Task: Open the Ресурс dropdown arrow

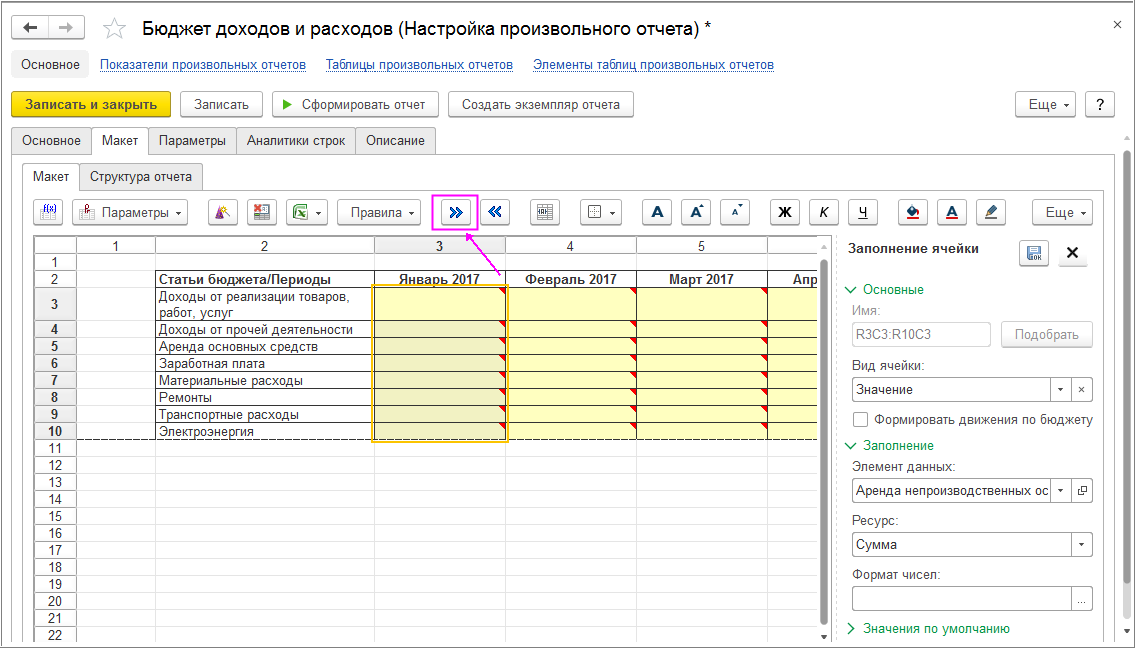Action: (1081, 544)
